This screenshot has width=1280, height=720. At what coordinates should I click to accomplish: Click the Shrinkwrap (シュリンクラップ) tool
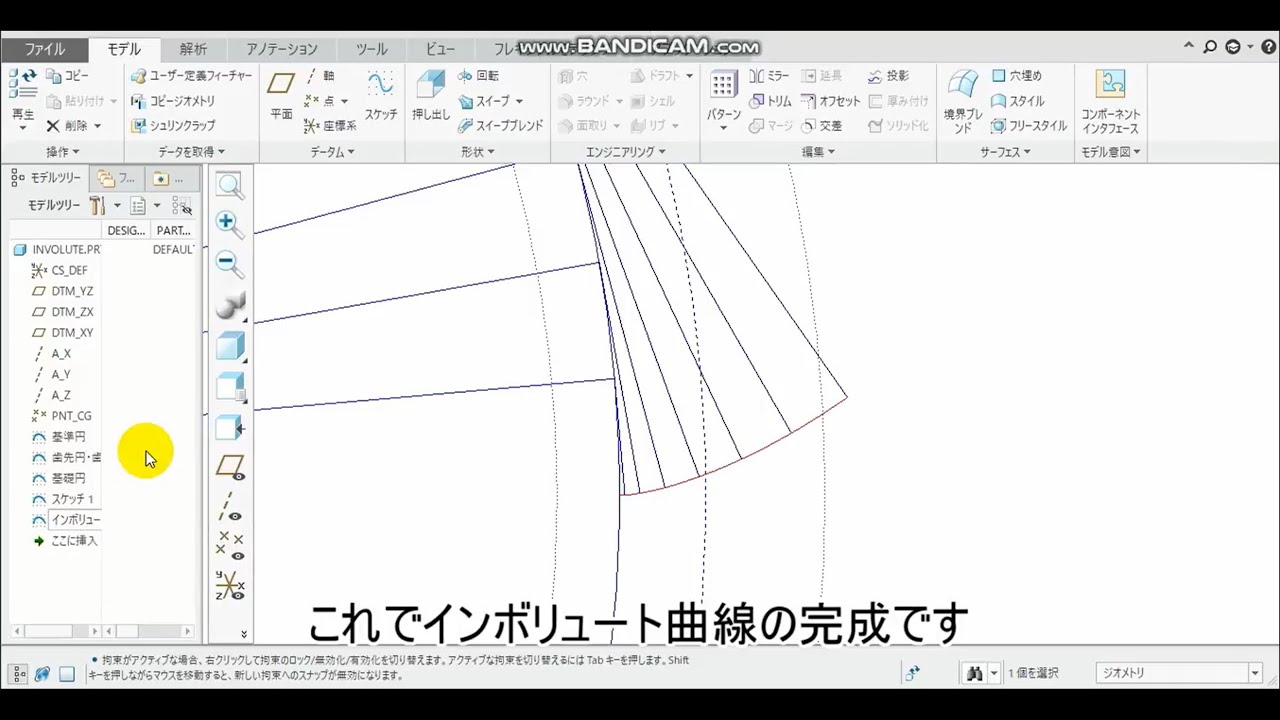[173, 126]
